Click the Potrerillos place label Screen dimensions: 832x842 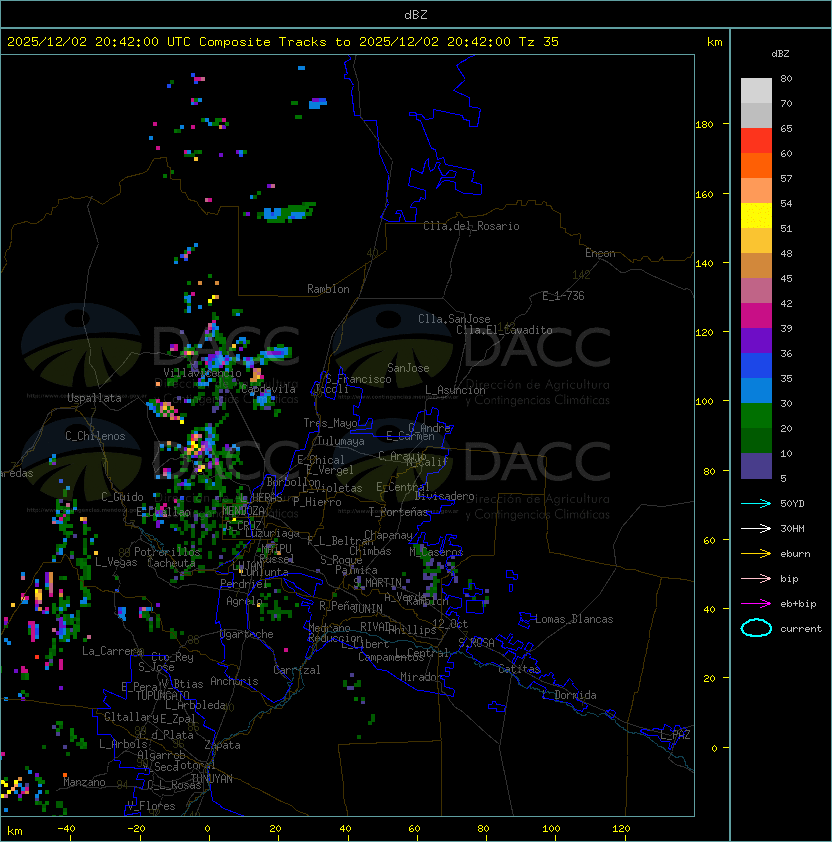point(167,552)
